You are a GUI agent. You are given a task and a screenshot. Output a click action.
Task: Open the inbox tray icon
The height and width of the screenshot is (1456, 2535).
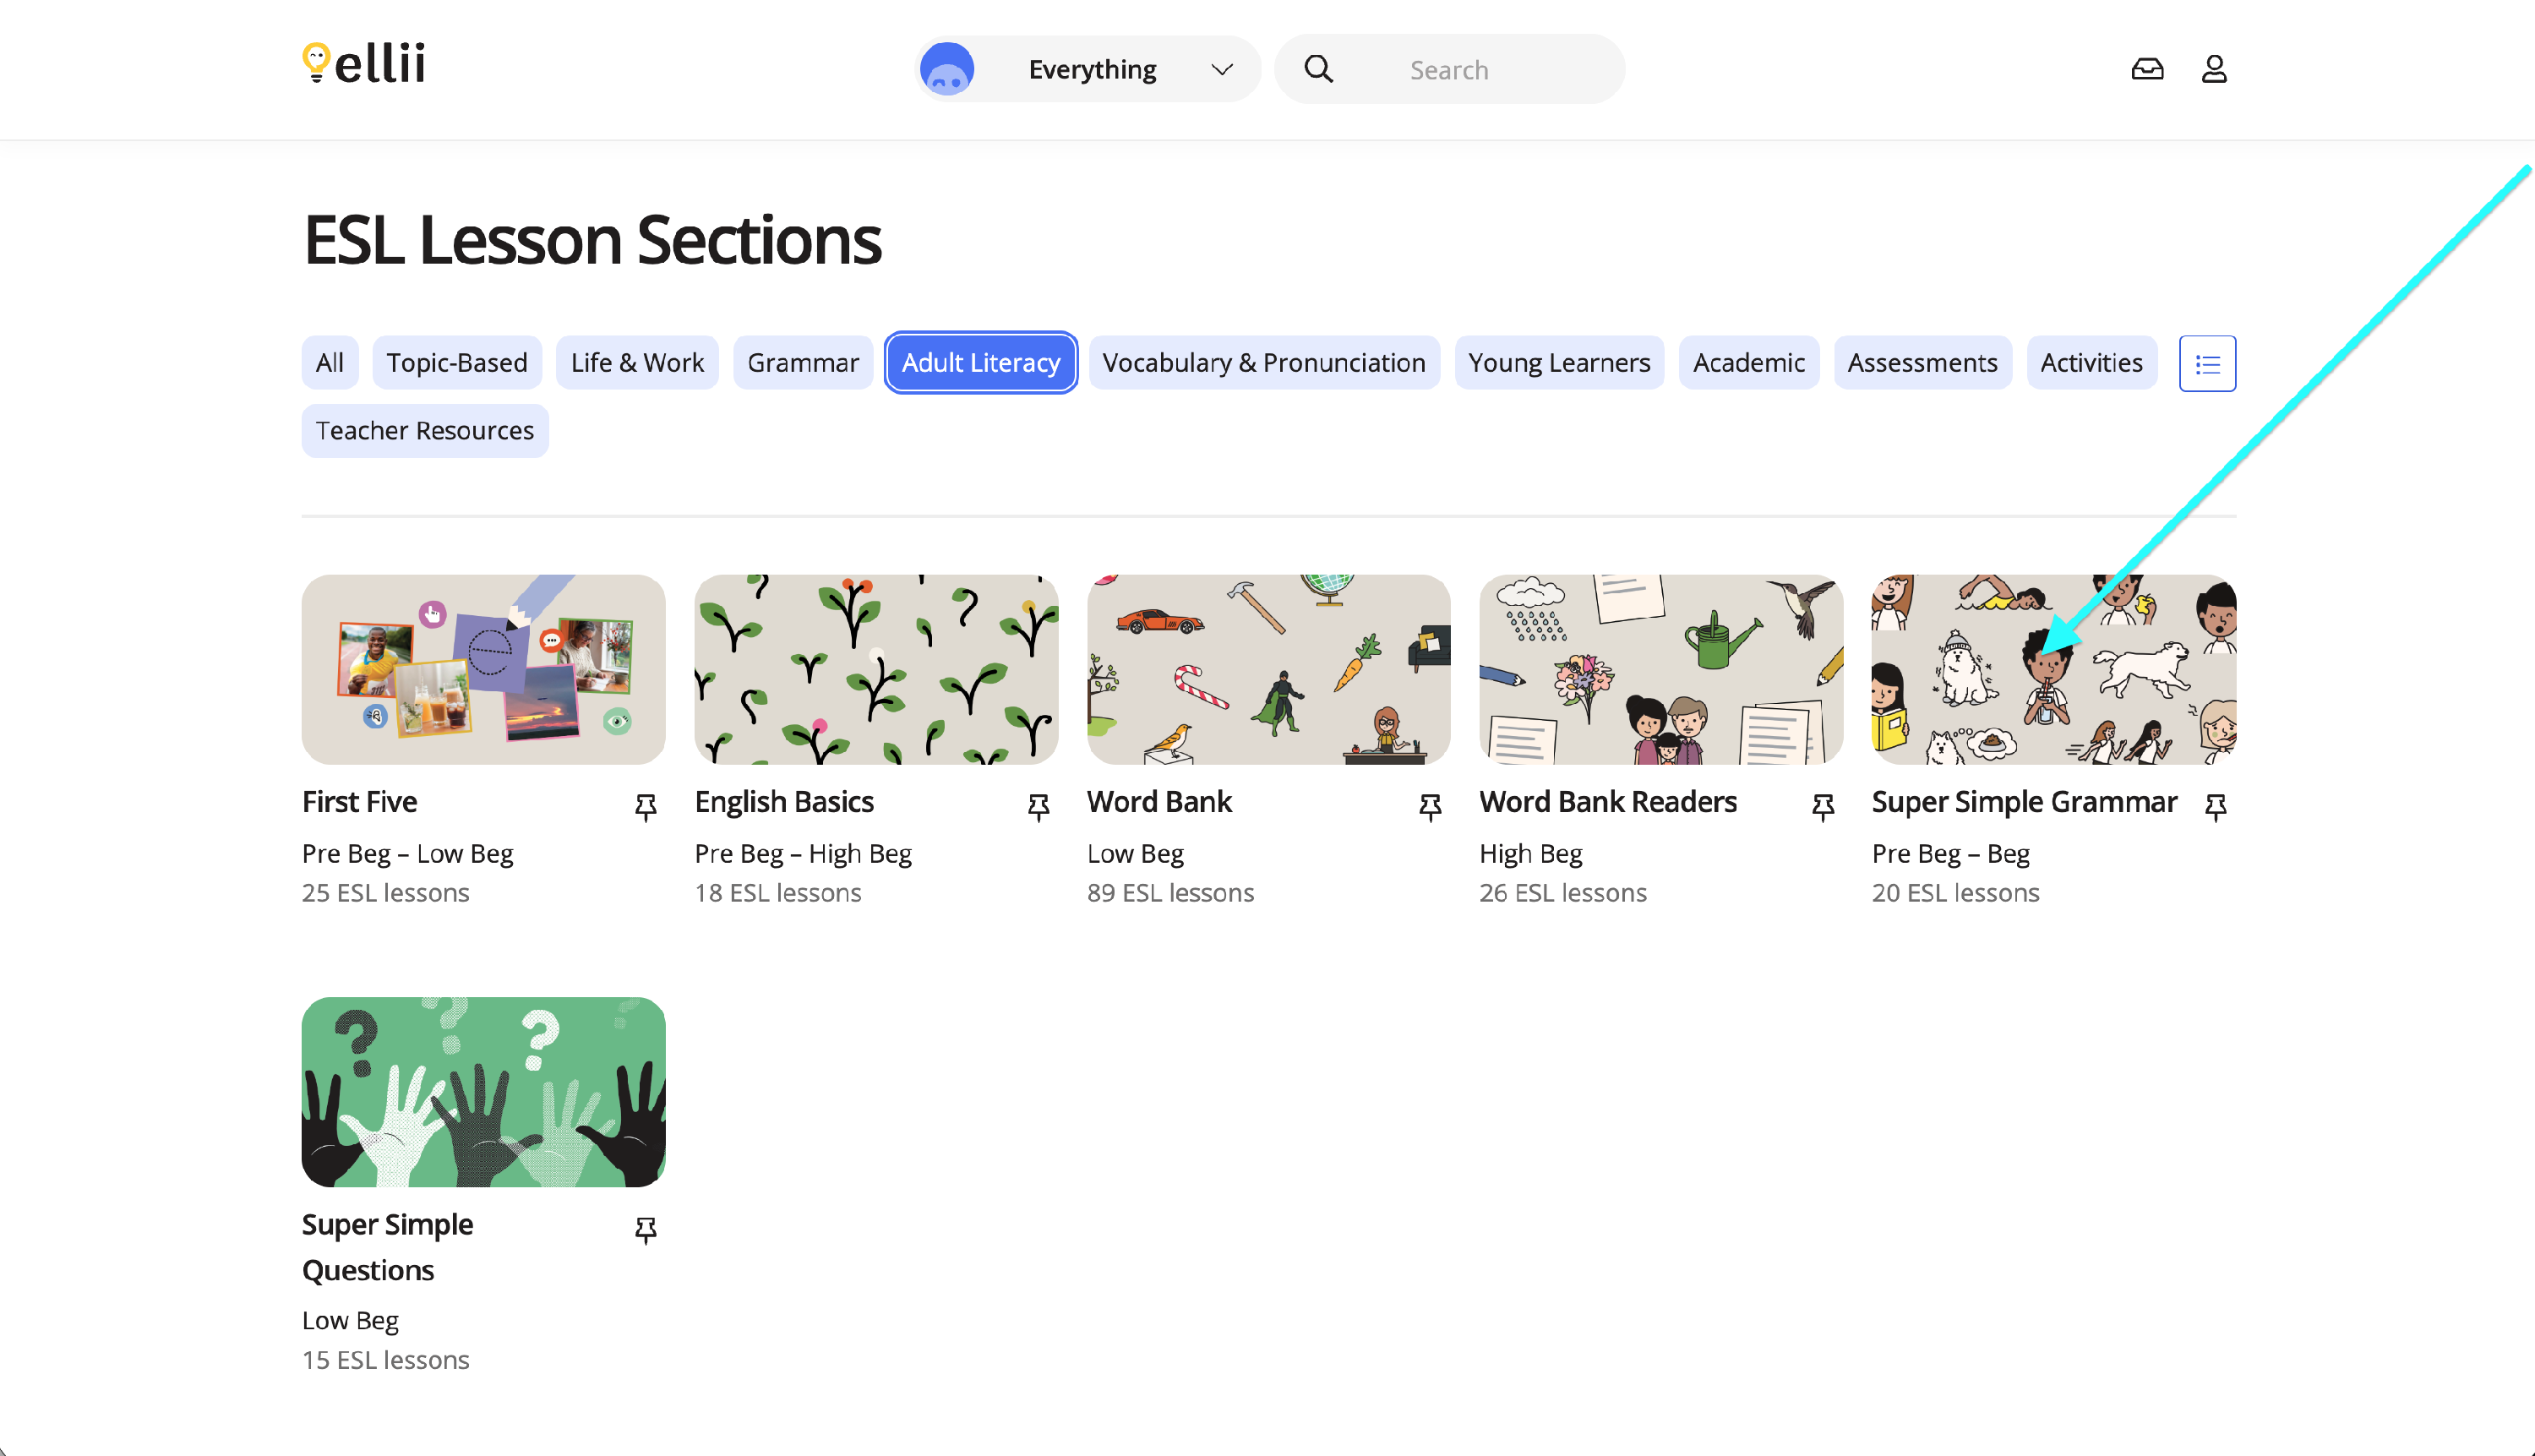coord(2147,69)
